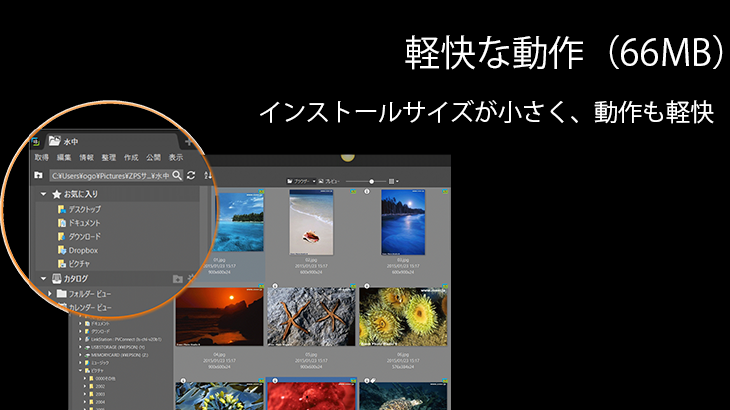This screenshot has width=730, height=410.
Task: Select thumbnail 06.jpg yellow sea anemones
Action: point(403,316)
